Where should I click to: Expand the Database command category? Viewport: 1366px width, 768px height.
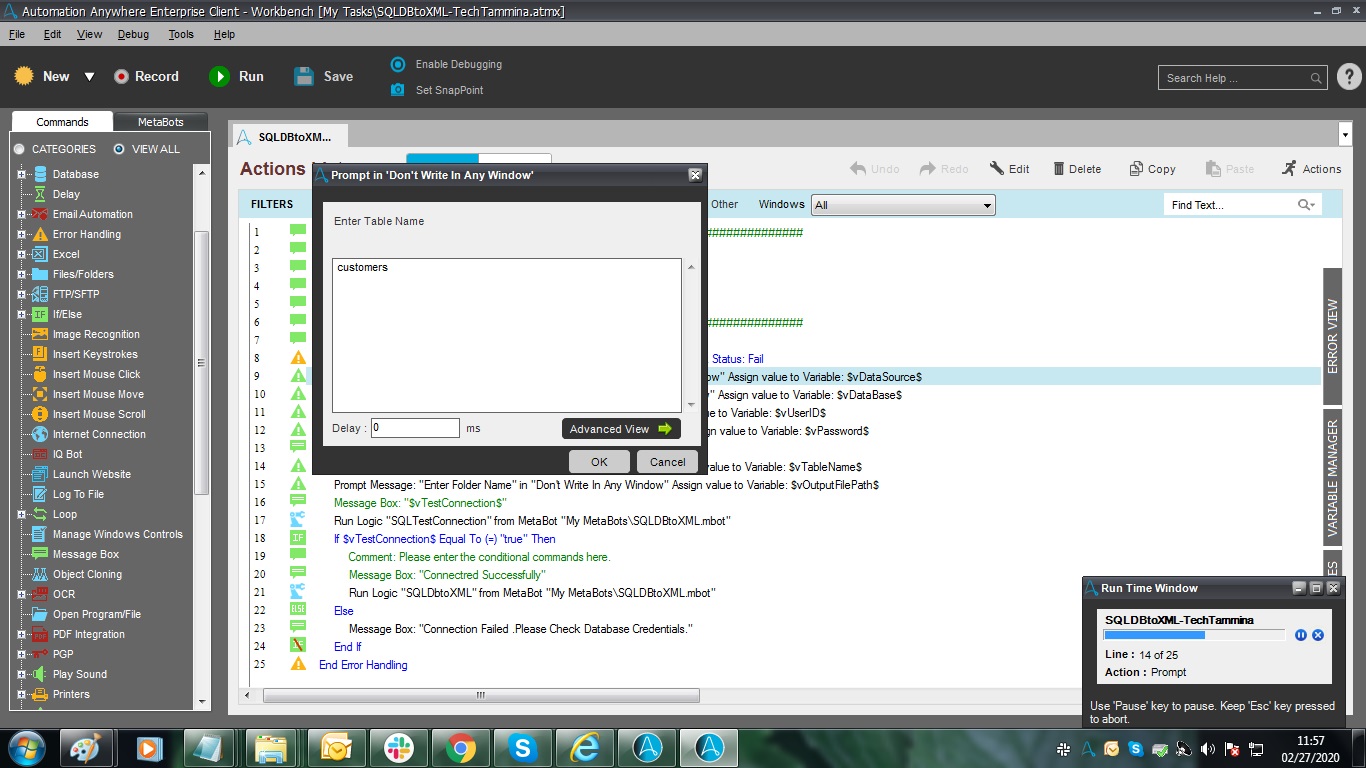pyautogui.click(x=21, y=174)
